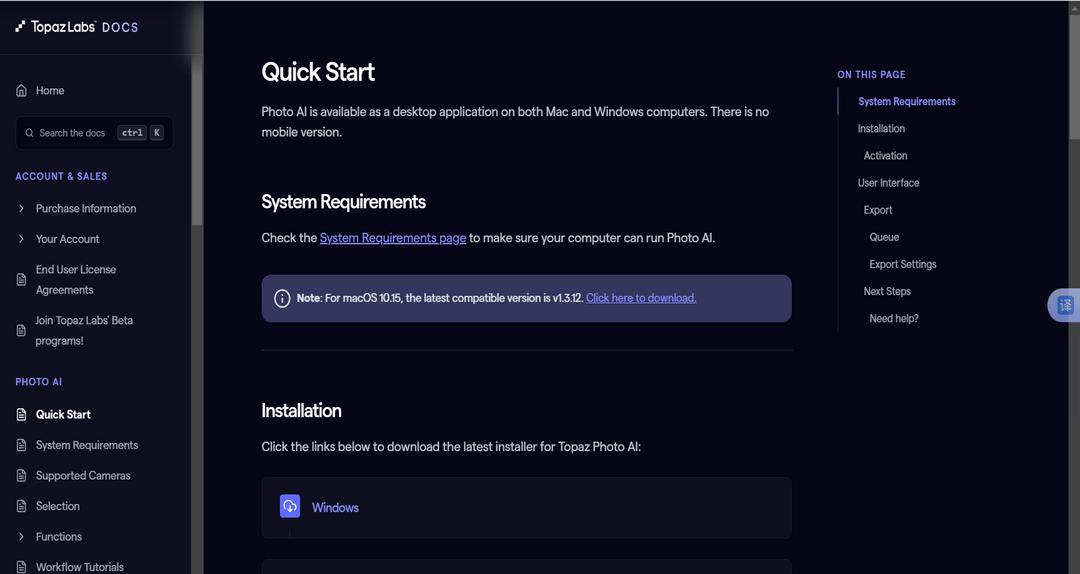
Task: Click the Beta programs document icon
Action: (x=22, y=331)
